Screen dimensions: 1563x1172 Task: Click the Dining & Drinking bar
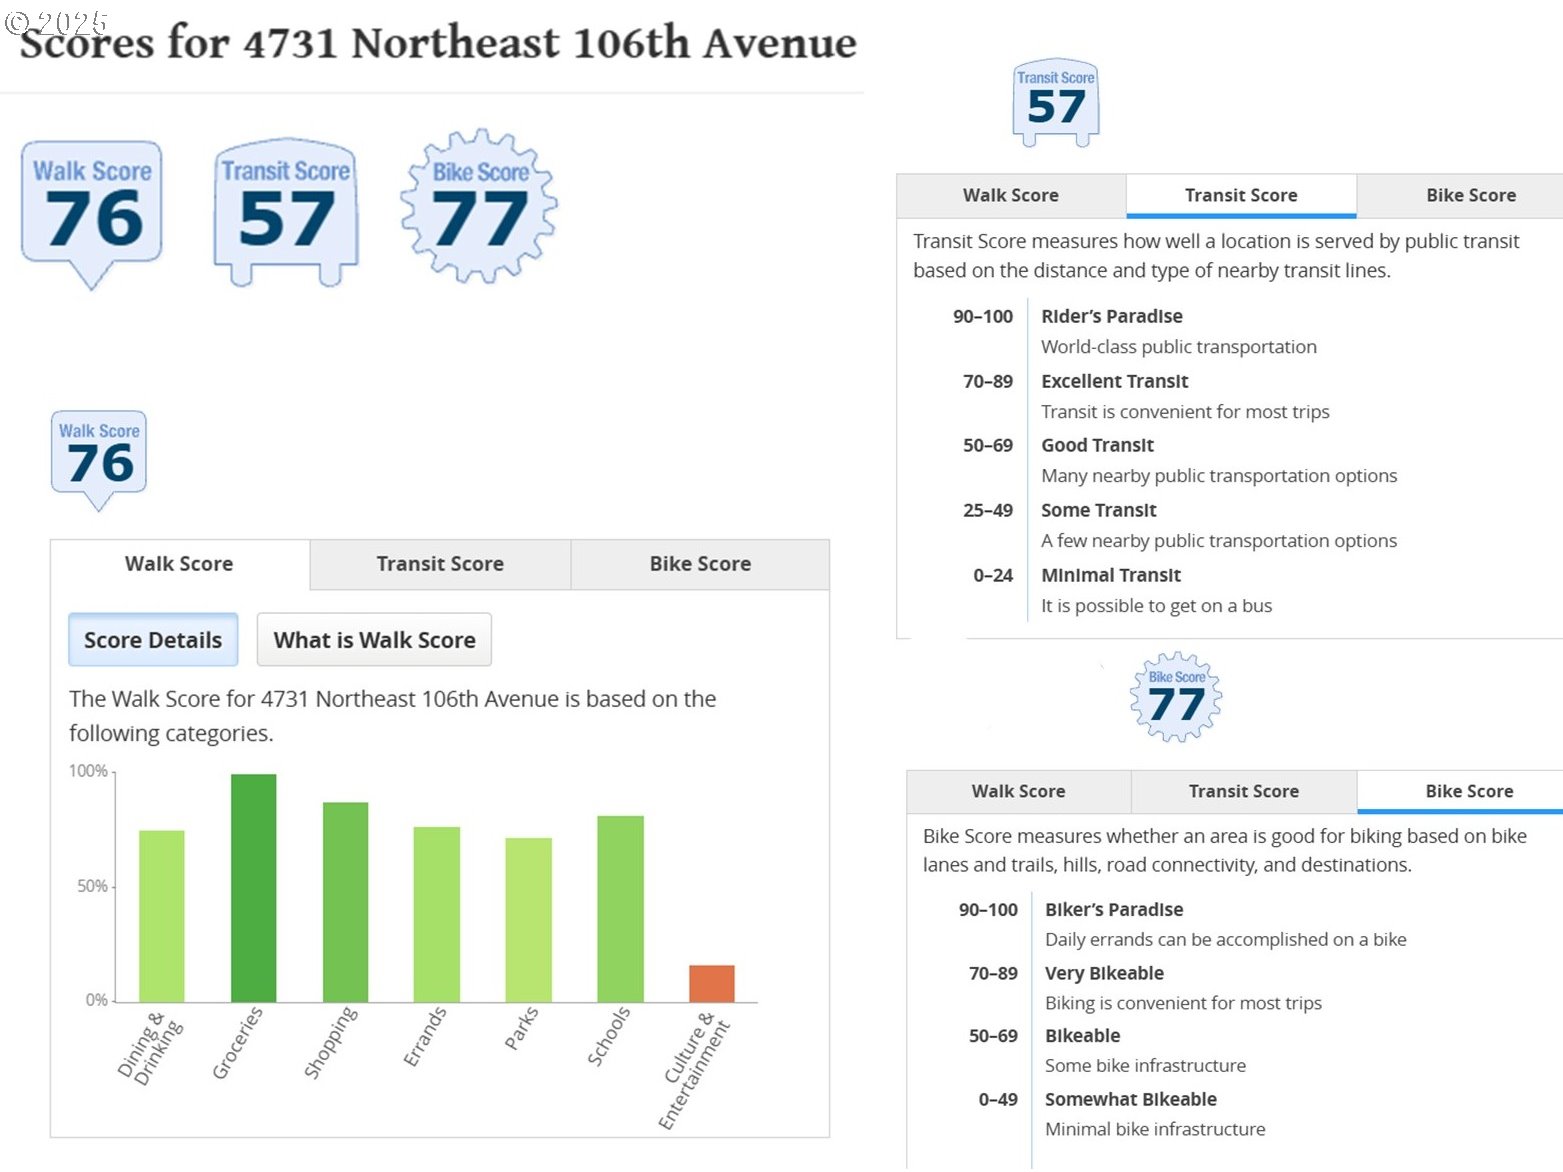[x=161, y=915]
